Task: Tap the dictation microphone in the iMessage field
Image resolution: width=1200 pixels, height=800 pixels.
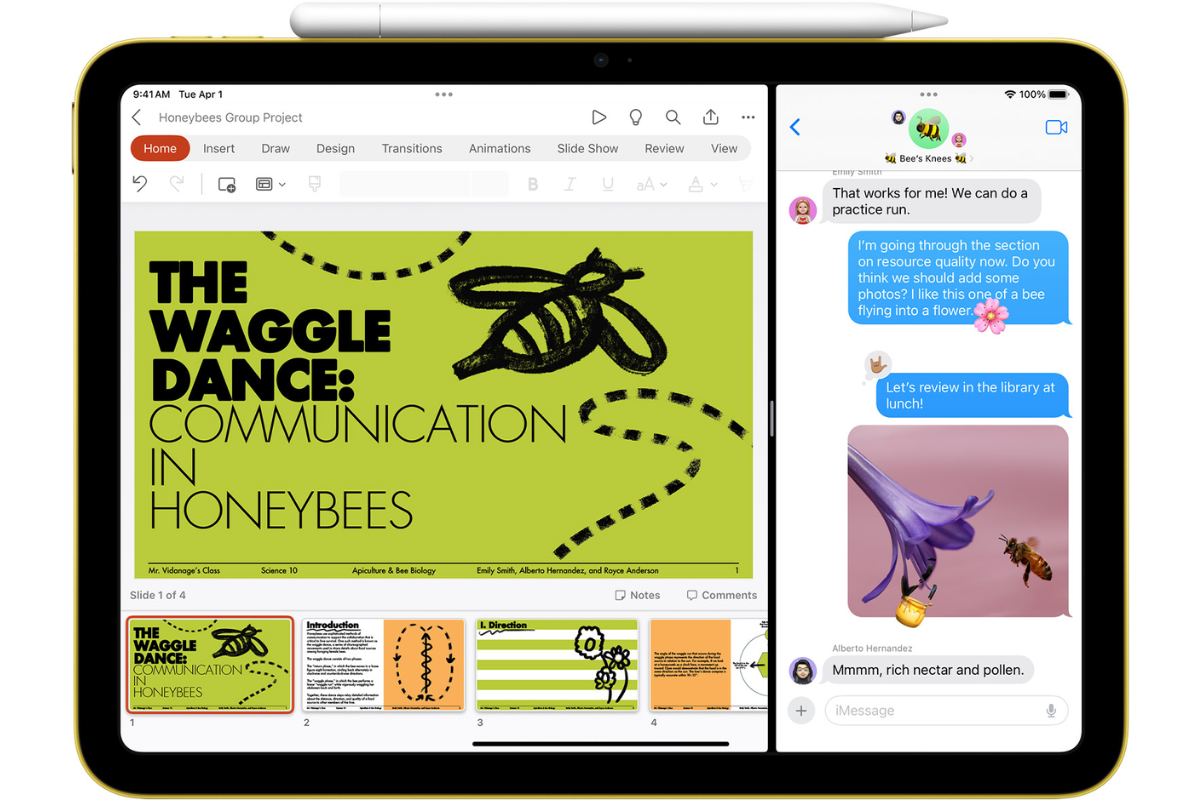Action: pyautogui.click(x=1050, y=711)
